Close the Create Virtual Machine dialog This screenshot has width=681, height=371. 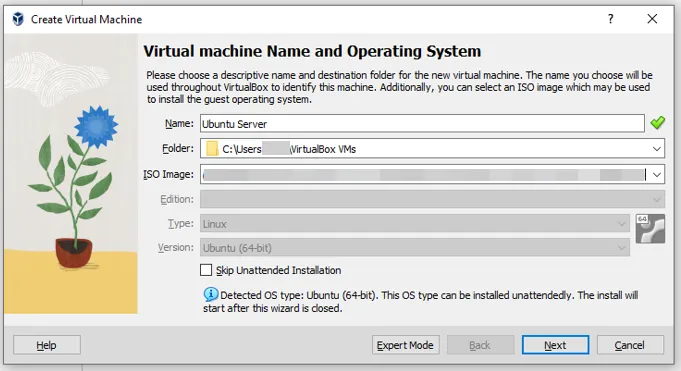tap(652, 19)
